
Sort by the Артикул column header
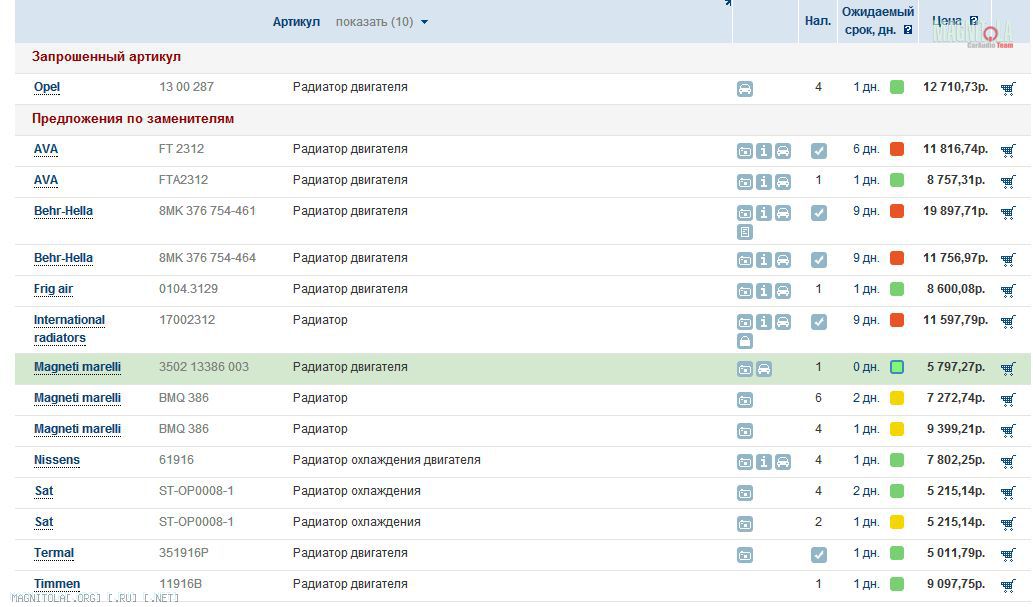pyautogui.click(x=296, y=22)
